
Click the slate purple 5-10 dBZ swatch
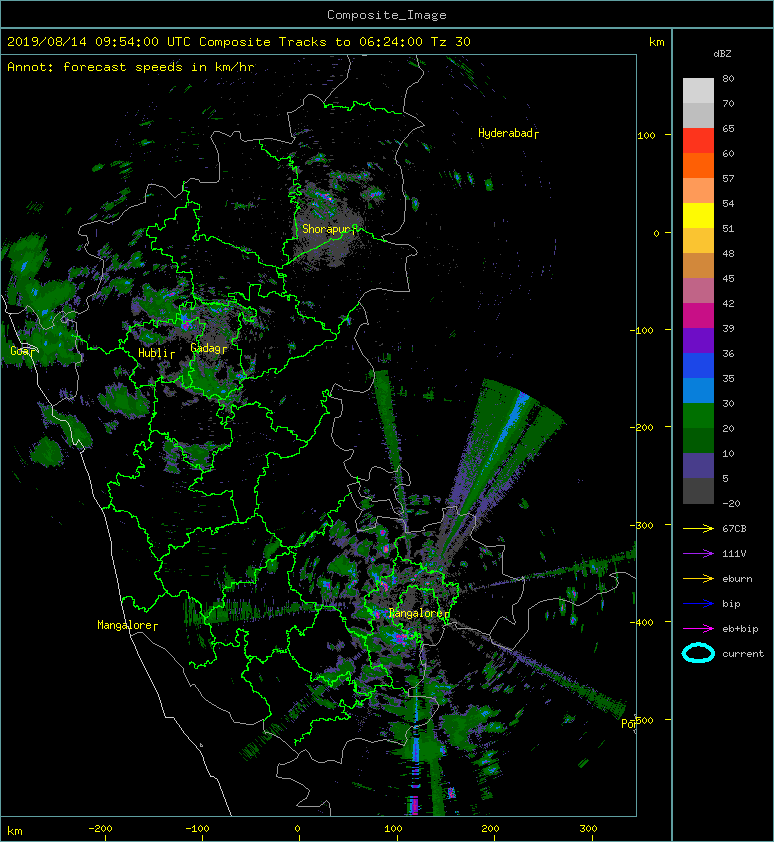[x=698, y=465]
